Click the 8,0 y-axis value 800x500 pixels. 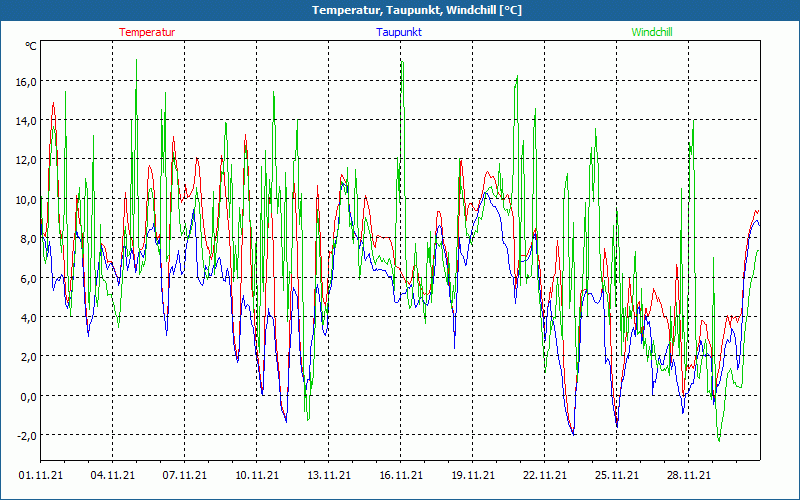coord(29,238)
